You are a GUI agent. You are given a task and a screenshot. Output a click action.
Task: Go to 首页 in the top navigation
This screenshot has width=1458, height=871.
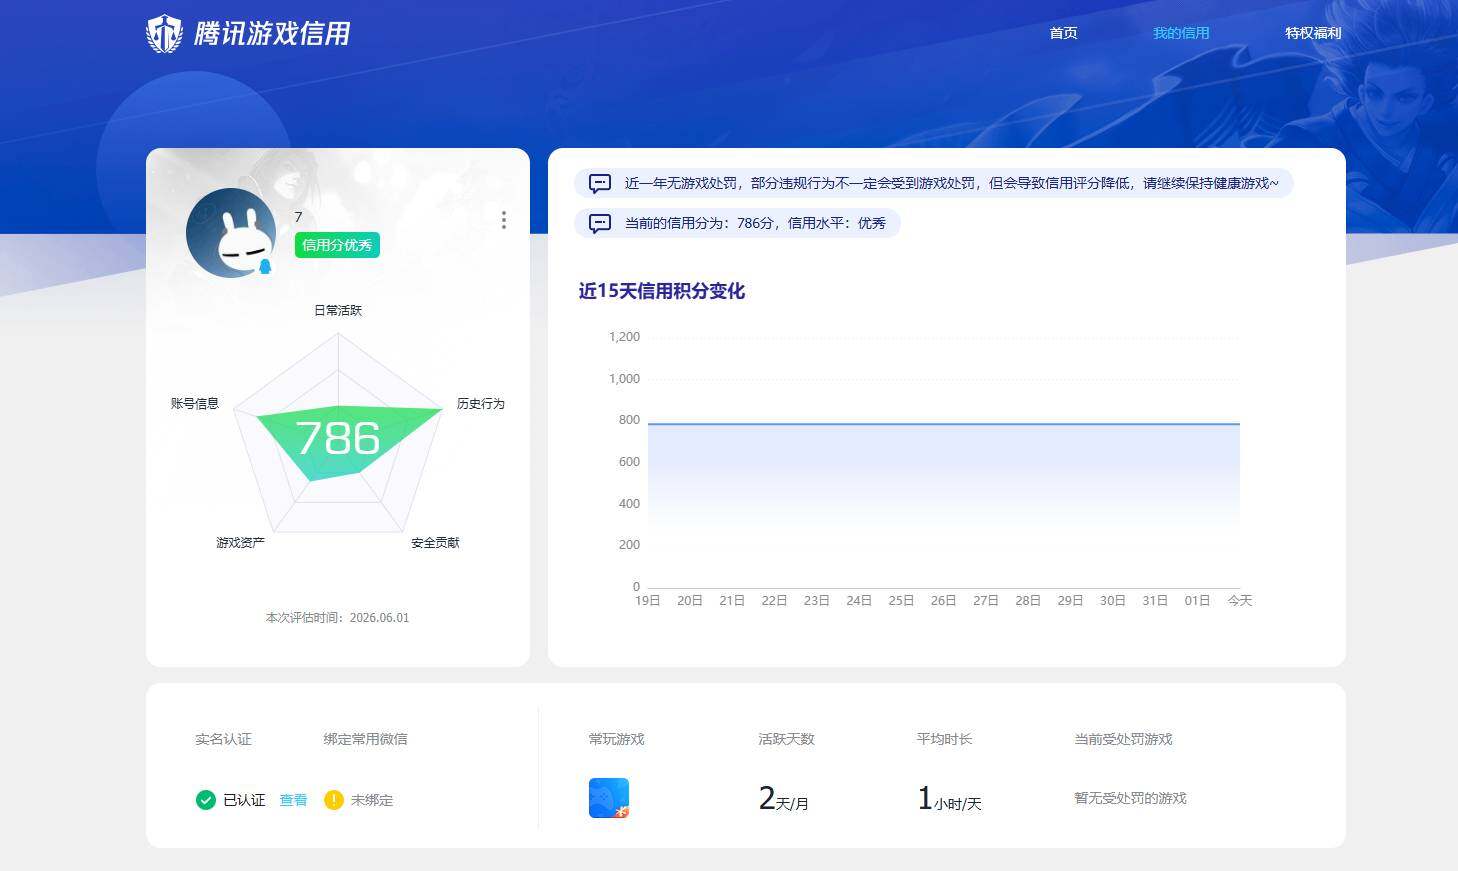click(1063, 33)
